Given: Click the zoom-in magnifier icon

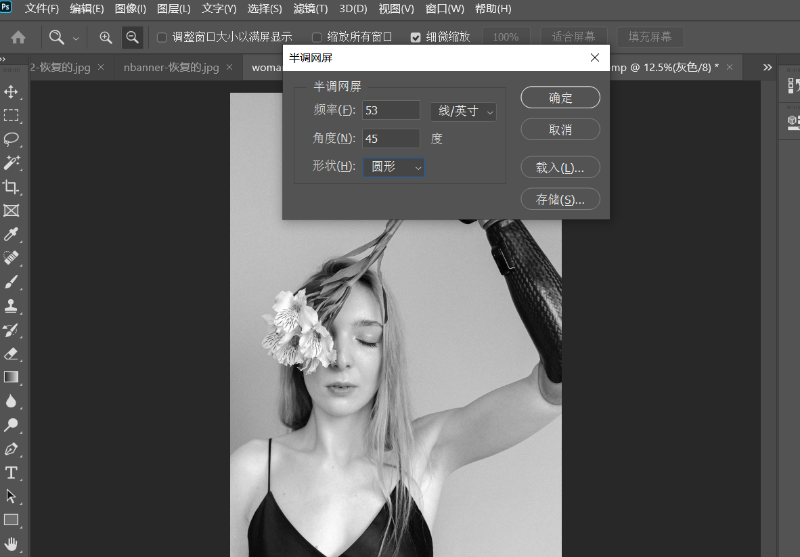Looking at the screenshot, I should [106, 37].
